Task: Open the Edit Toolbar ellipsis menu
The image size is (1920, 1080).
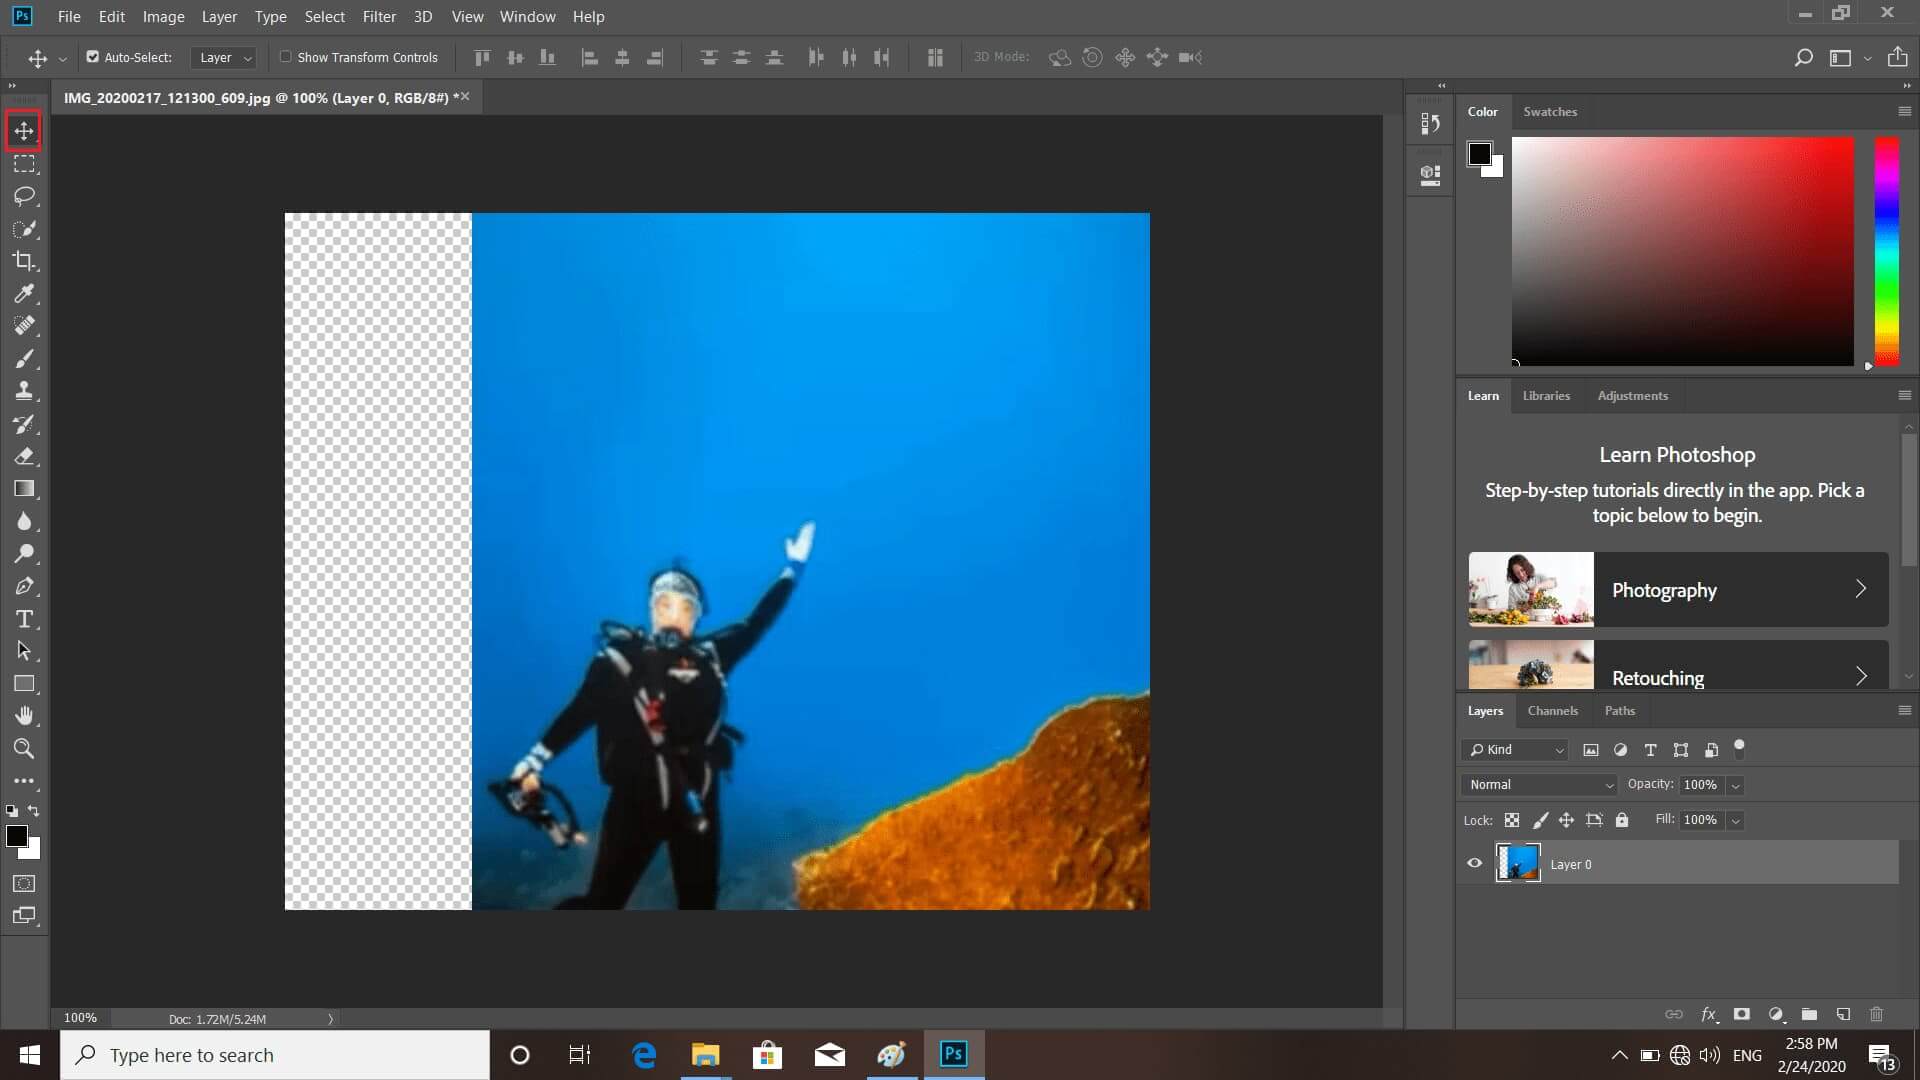Action: (x=24, y=781)
